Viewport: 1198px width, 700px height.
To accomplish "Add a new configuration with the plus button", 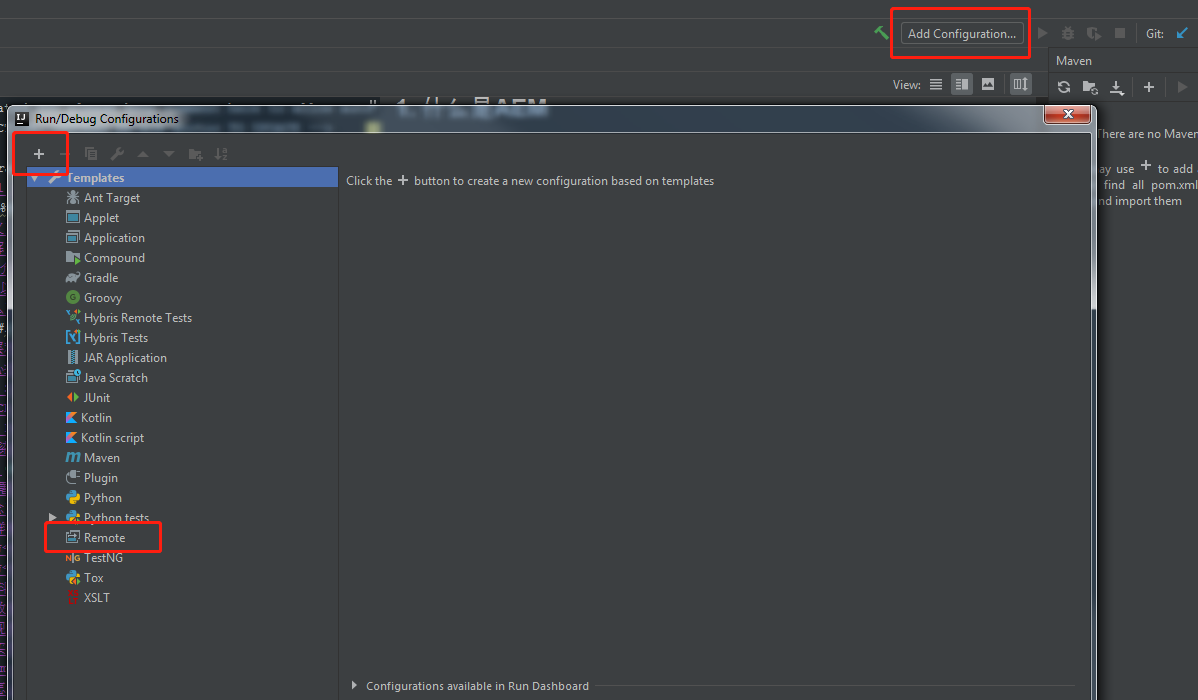I will click(x=39, y=154).
